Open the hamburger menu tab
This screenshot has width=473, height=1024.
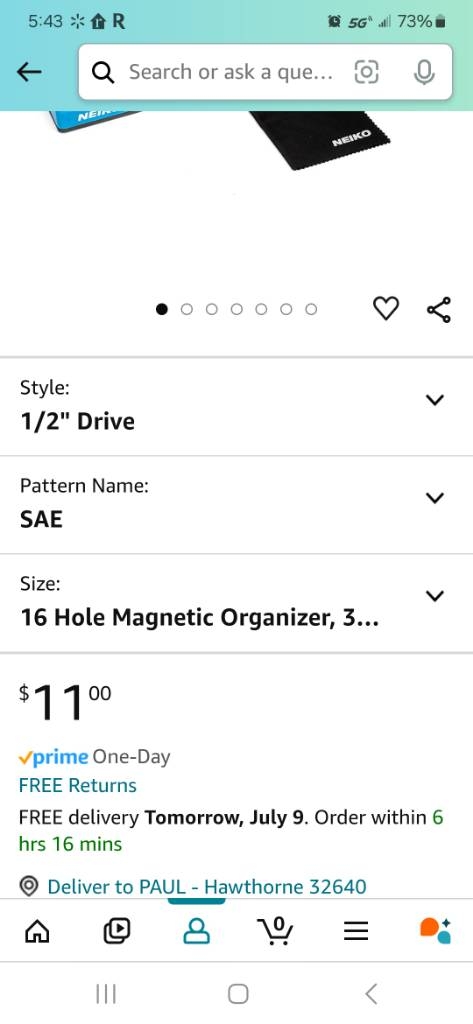[x=356, y=931]
